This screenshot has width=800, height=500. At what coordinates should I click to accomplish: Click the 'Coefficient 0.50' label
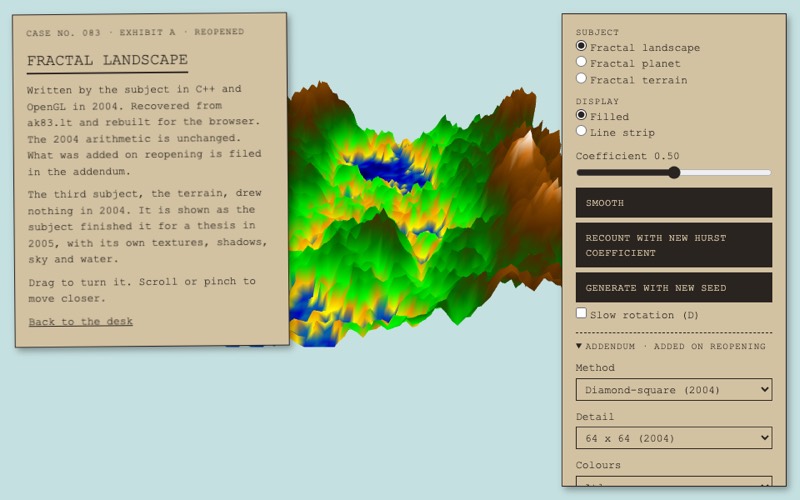click(x=627, y=156)
